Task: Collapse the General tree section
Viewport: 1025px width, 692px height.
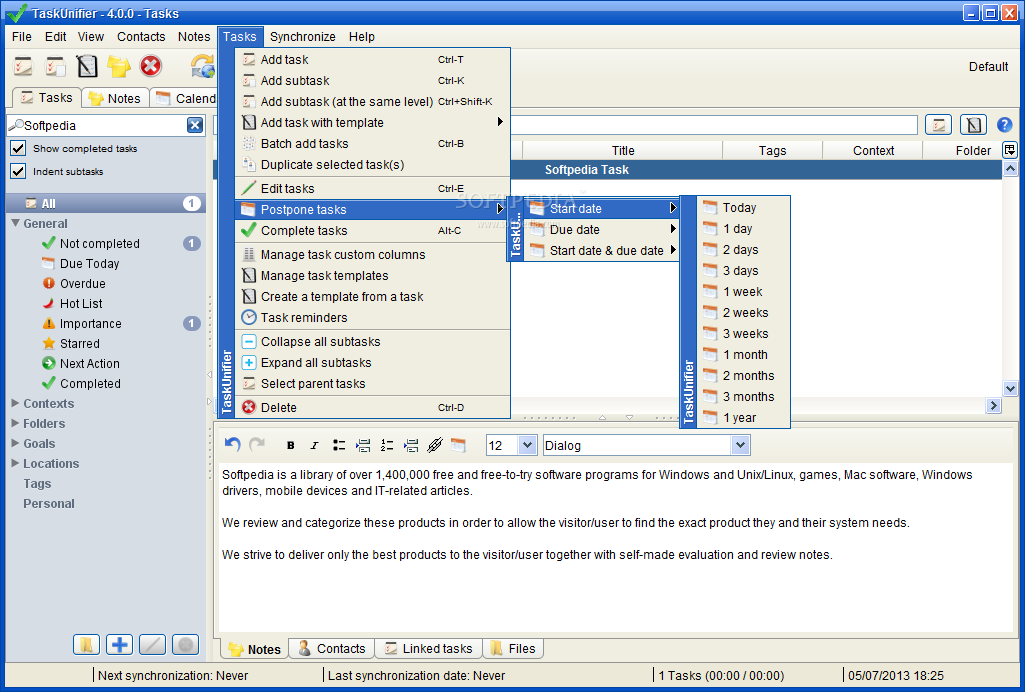Action: 15,223
